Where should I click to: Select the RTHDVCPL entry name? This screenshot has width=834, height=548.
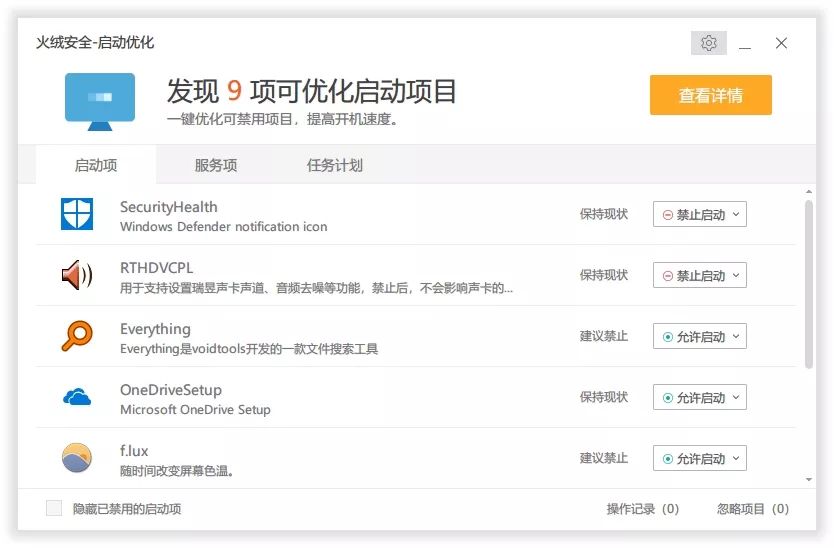(x=156, y=268)
